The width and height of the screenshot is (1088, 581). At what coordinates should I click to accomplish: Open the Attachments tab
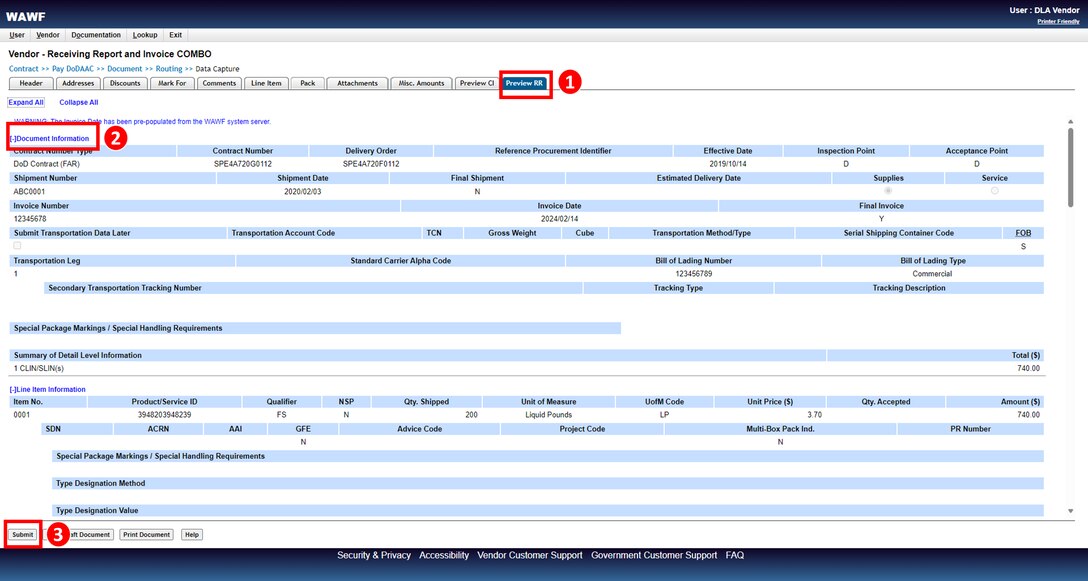[357, 83]
